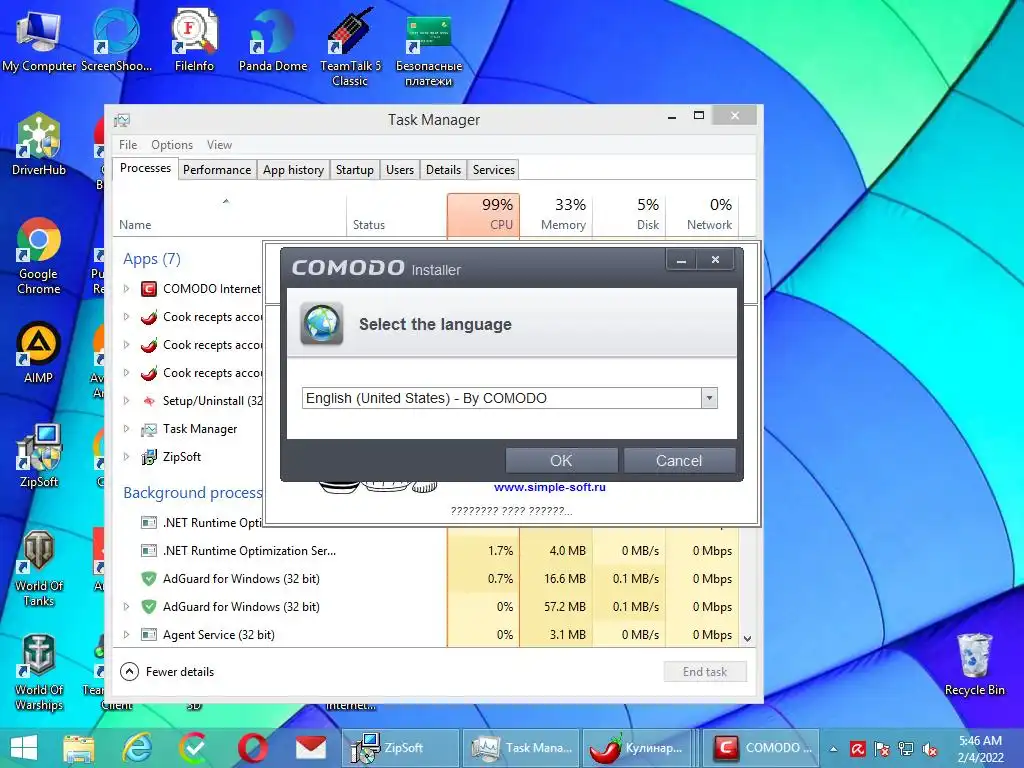Click OK in the COMODO Installer

[561, 460]
